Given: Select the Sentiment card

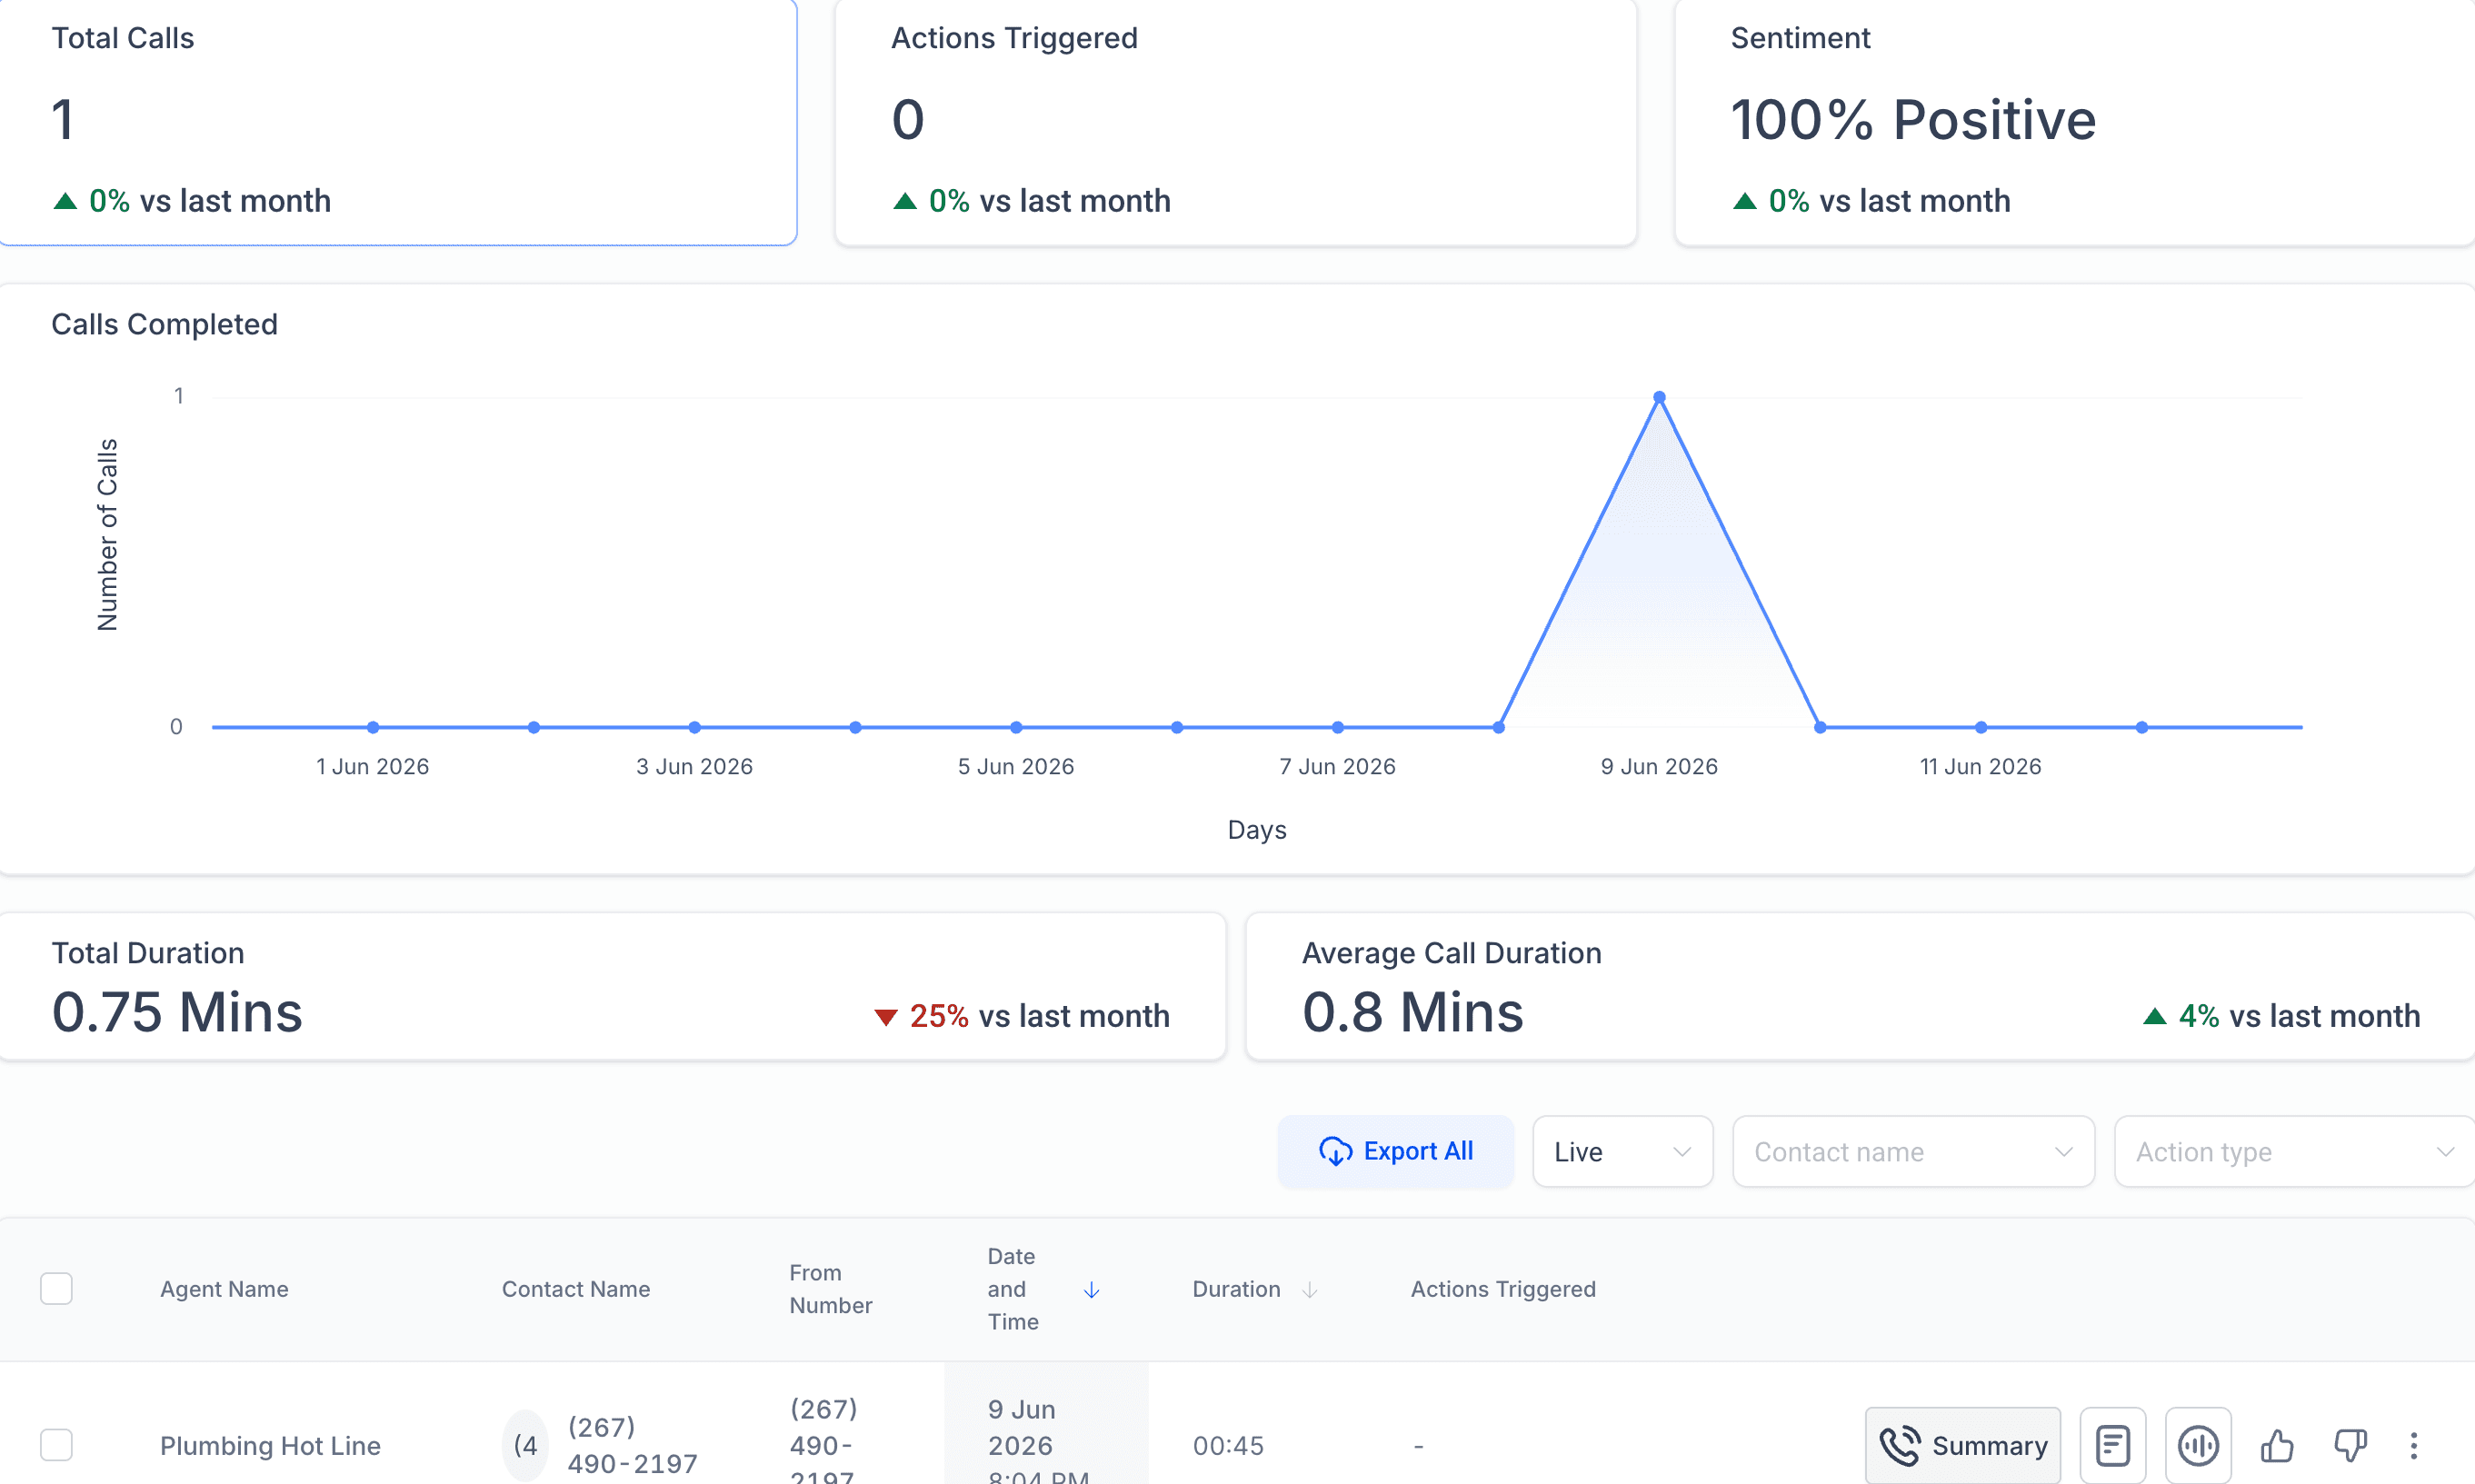Looking at the screenshot, I should [2075, 121].
